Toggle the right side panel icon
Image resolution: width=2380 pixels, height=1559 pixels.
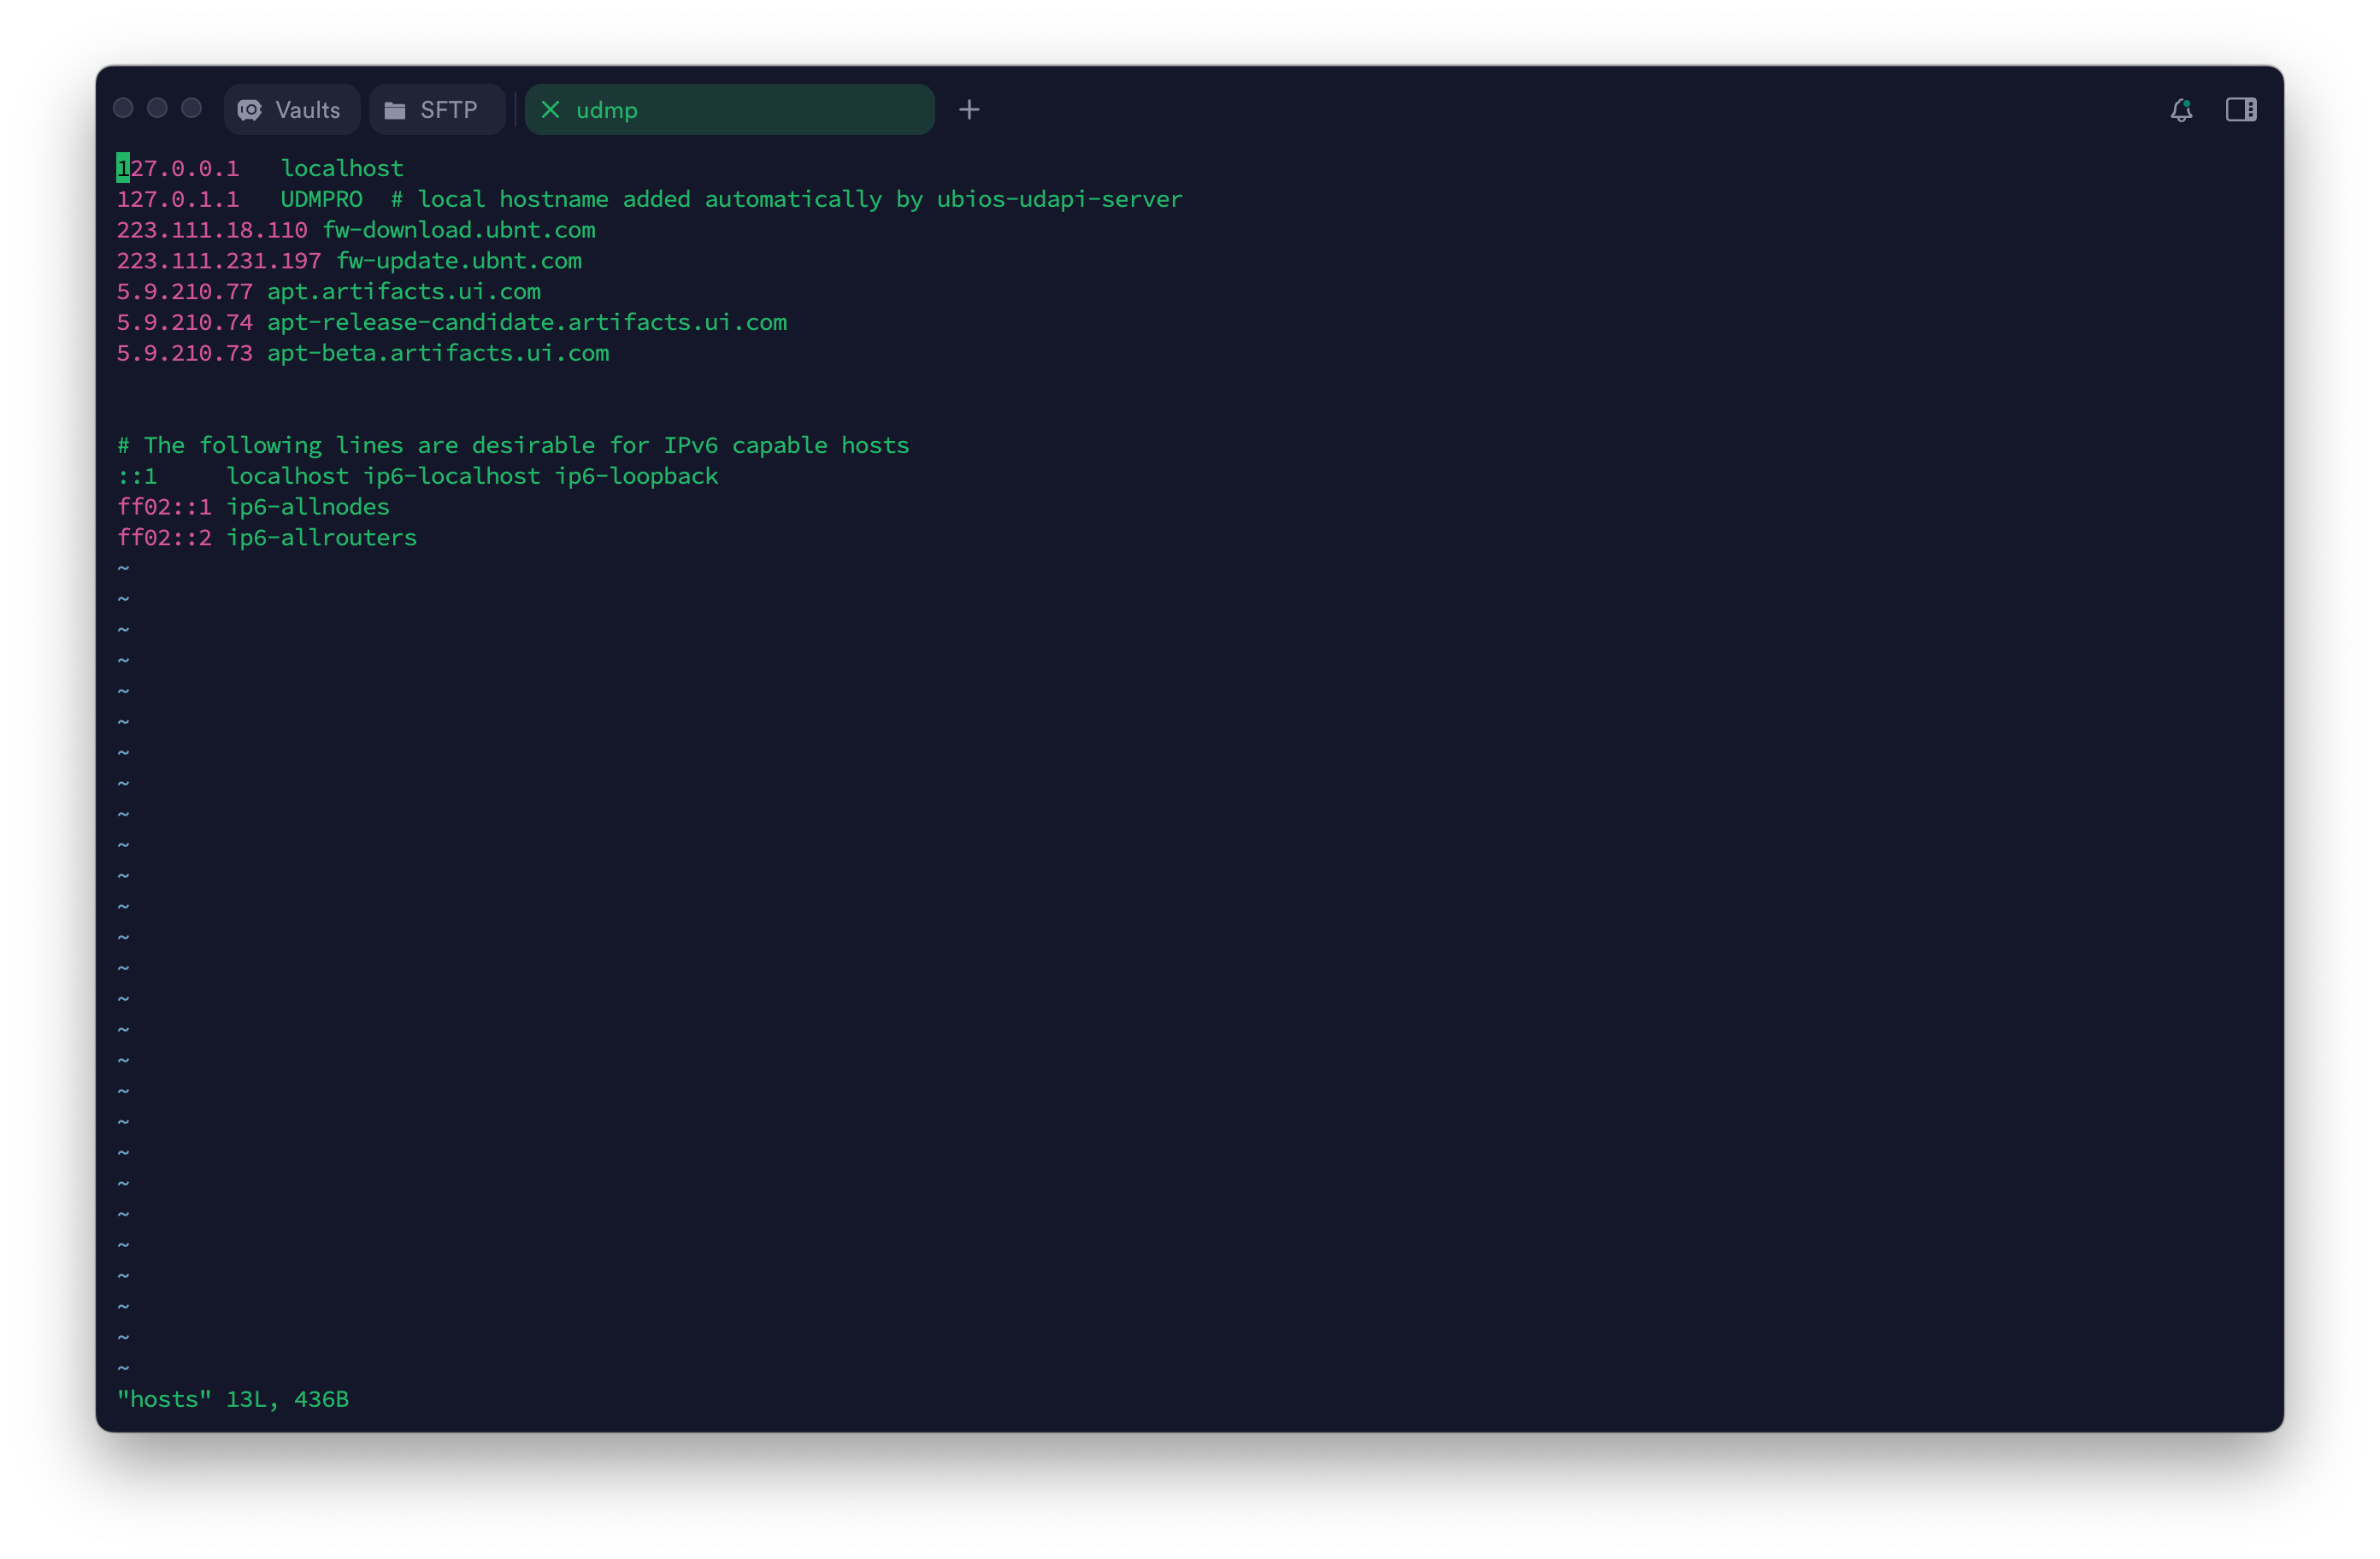[x=2240, y=110]
